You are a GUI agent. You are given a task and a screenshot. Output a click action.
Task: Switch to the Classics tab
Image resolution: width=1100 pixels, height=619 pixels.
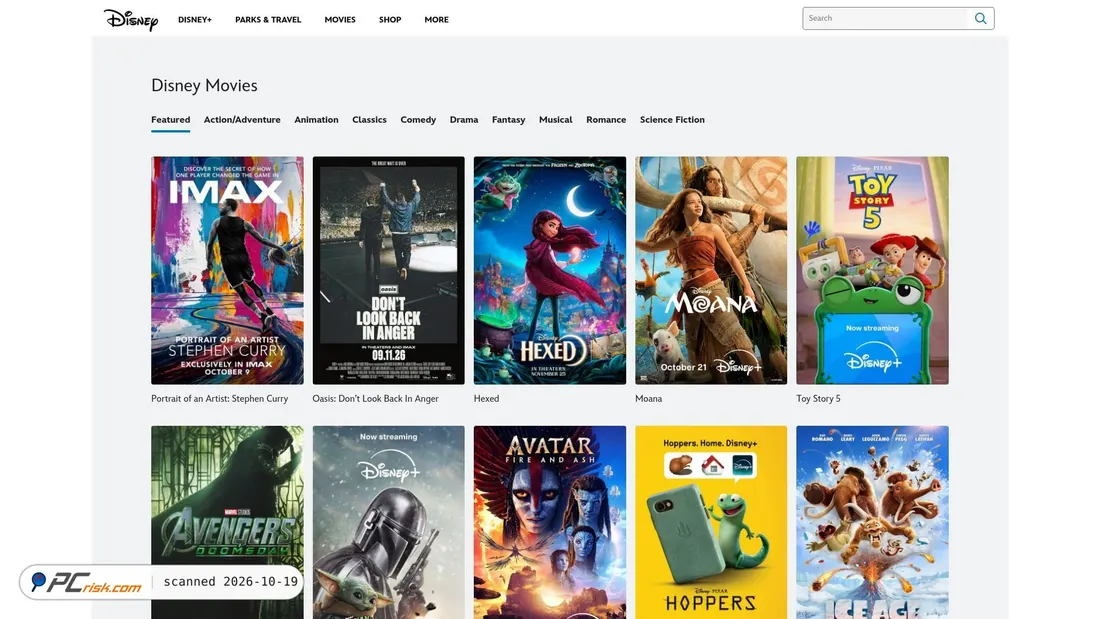click(369, 120)
